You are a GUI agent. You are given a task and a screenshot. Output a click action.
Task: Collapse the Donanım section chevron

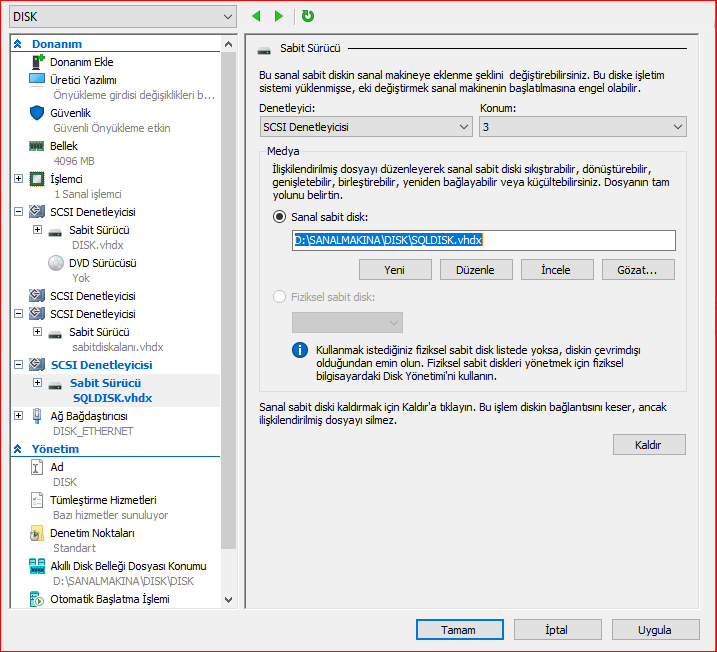pyautogui.click(x=18, y=44)
